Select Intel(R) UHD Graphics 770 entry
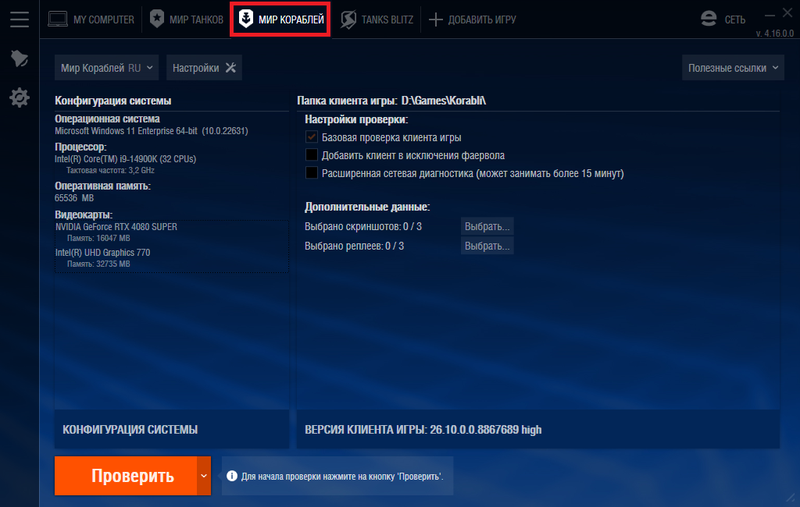This screenshot has height=507, width=800. click(x=103, y=252)
